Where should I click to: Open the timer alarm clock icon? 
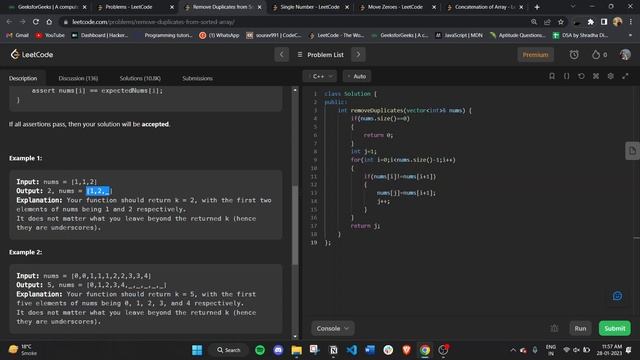(x=574, y=54)
